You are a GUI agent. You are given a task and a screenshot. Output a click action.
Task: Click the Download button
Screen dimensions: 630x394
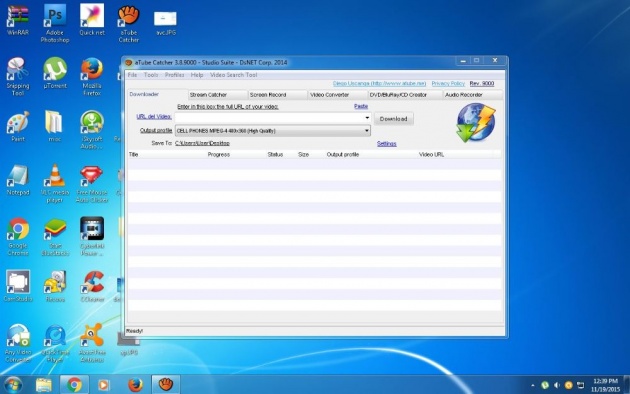pyautogui.click(x=393, y=119)
